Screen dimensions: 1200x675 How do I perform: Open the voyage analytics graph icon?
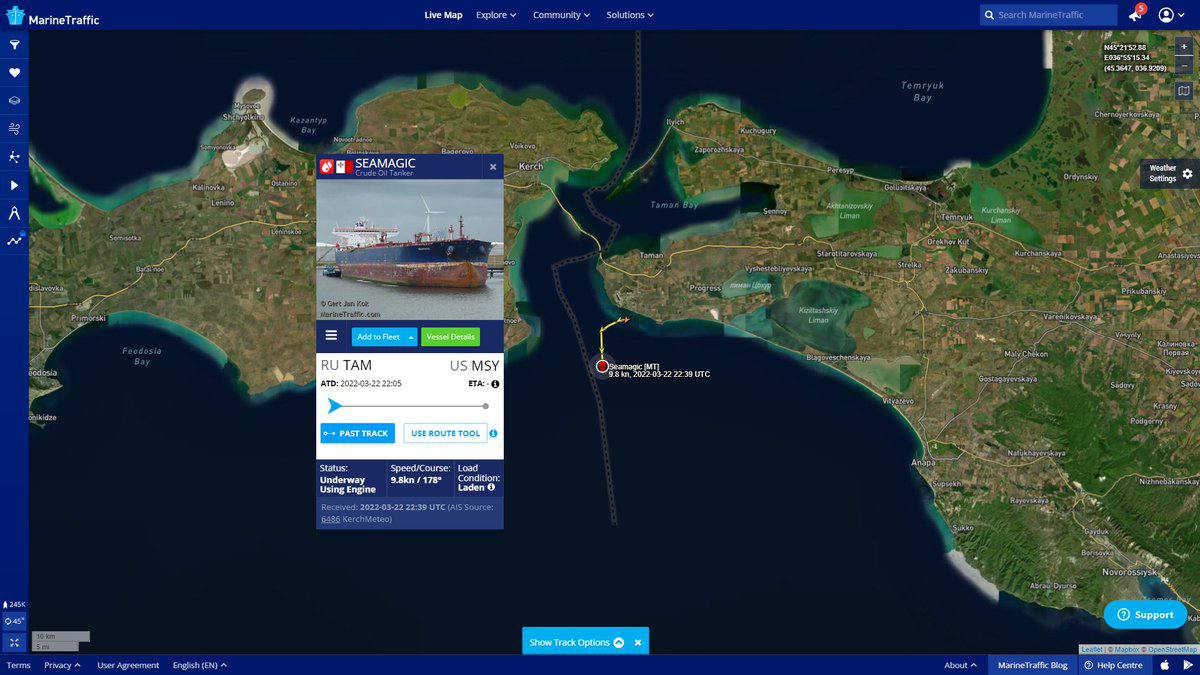click(14, 240)
